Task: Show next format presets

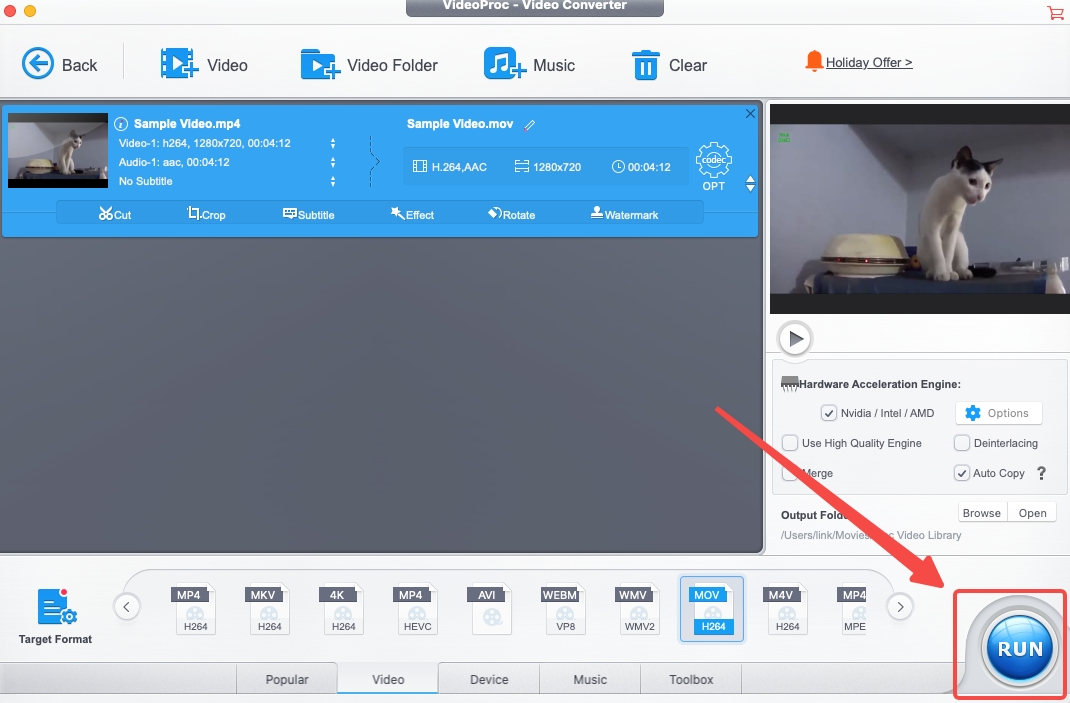Action: (x=900, y=607)
